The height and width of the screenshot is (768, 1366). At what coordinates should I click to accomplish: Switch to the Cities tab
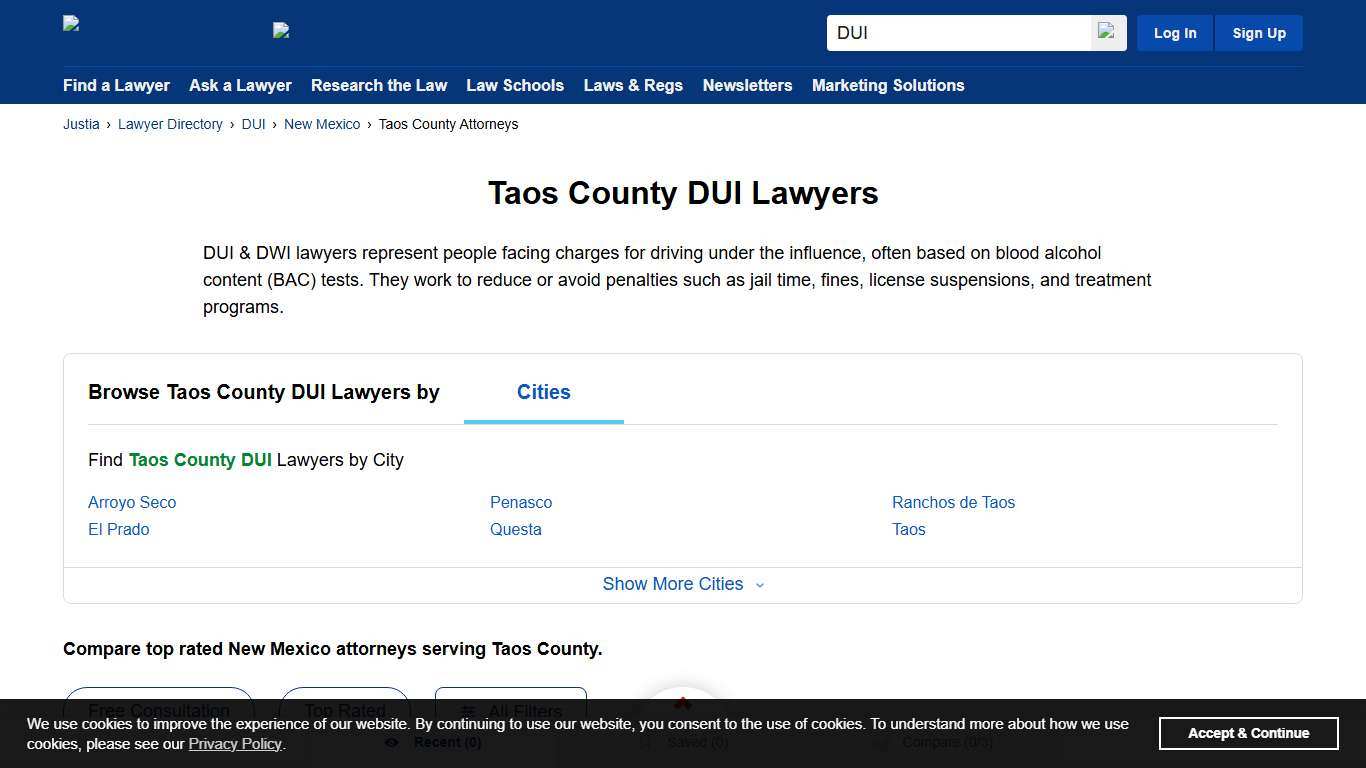click(x=543, y=392)
